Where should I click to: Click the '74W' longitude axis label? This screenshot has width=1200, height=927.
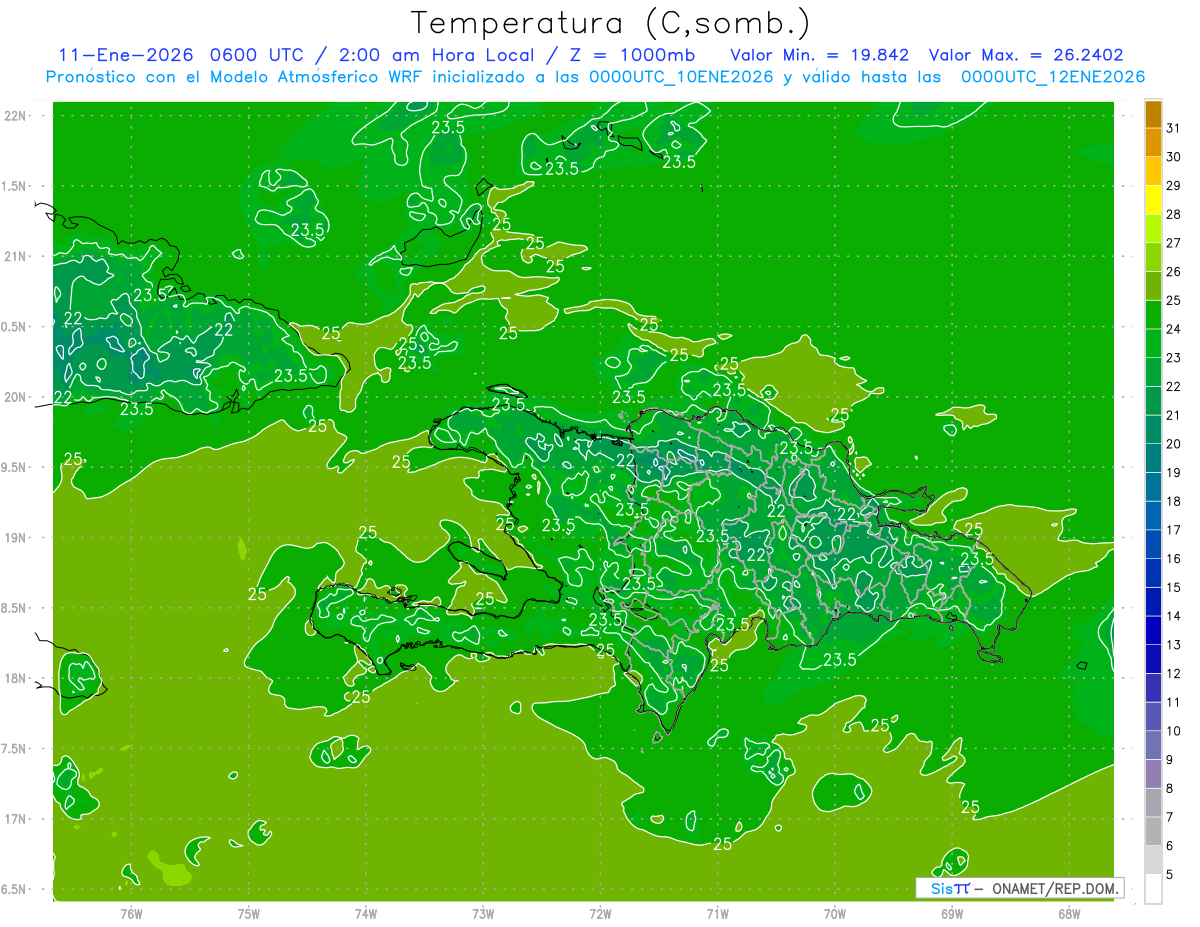(366, 913)
